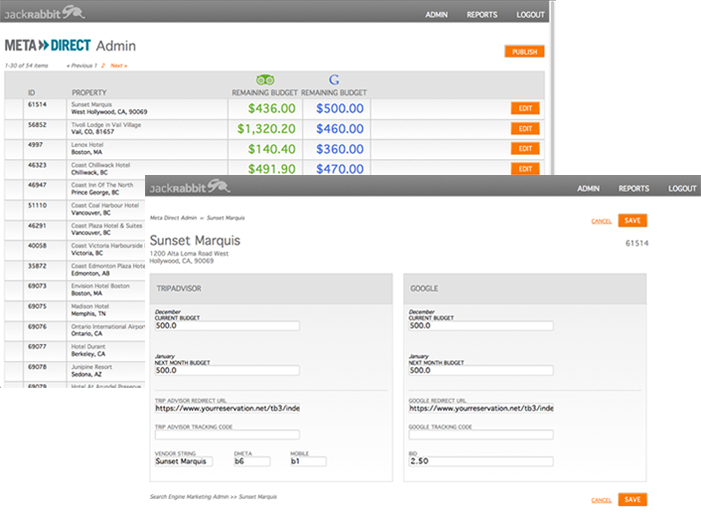Image resolution: width=701 pixels, height=515 pixels.
Task: Click Google budget $360.00
Action: [x=340, y=149]
